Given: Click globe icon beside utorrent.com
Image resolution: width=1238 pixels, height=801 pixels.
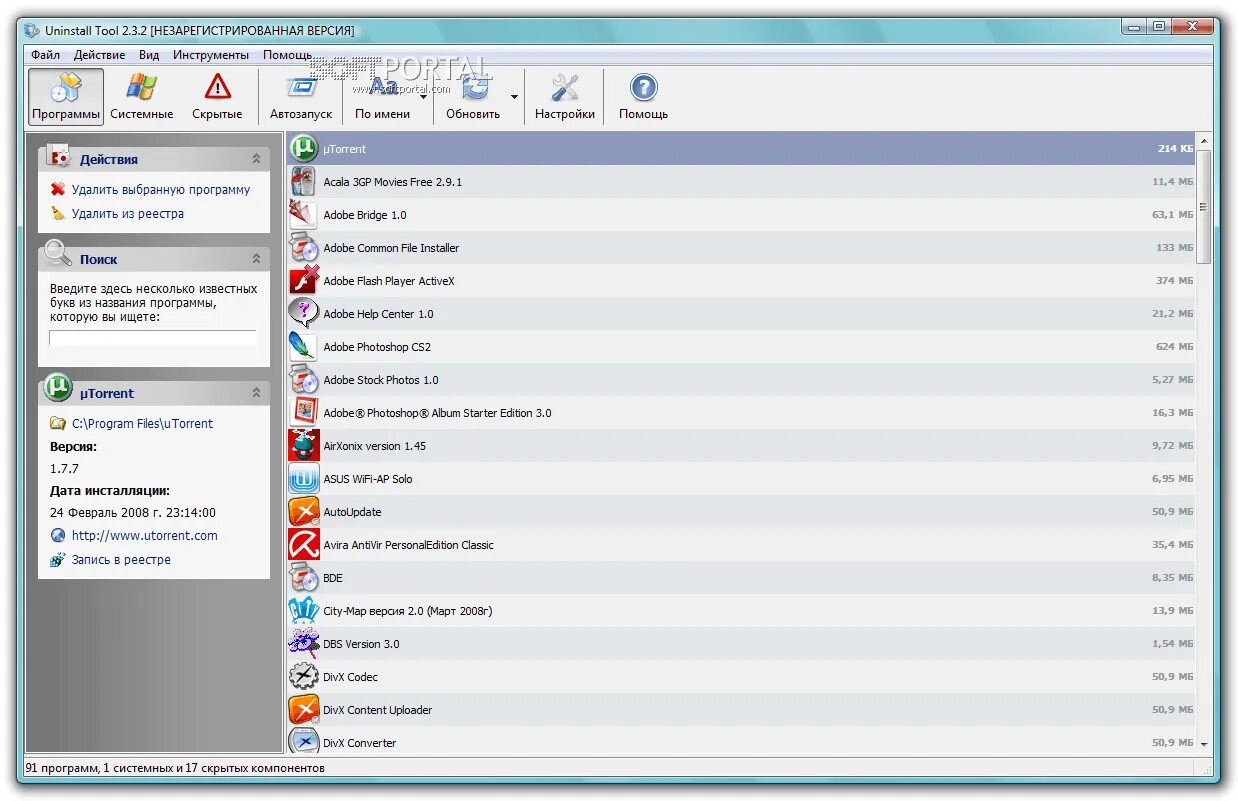Looking at the screenshot, I should (x=58, y=535).
